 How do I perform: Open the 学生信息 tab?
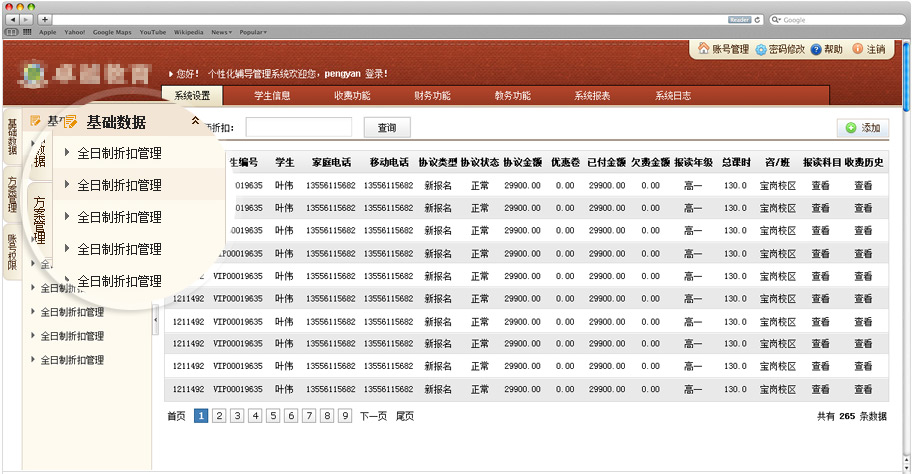tap(272, 96)
